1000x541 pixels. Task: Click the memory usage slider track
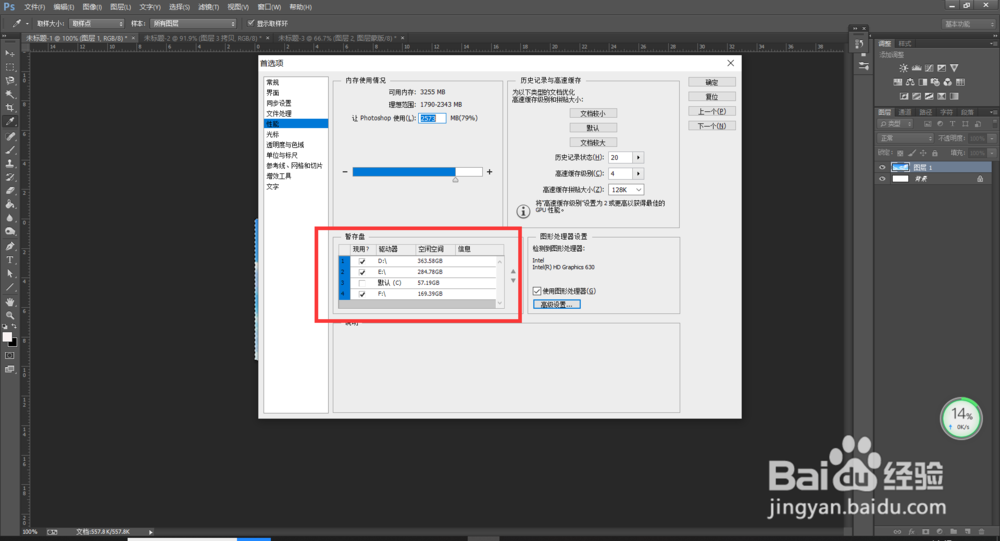pos(417,172)
